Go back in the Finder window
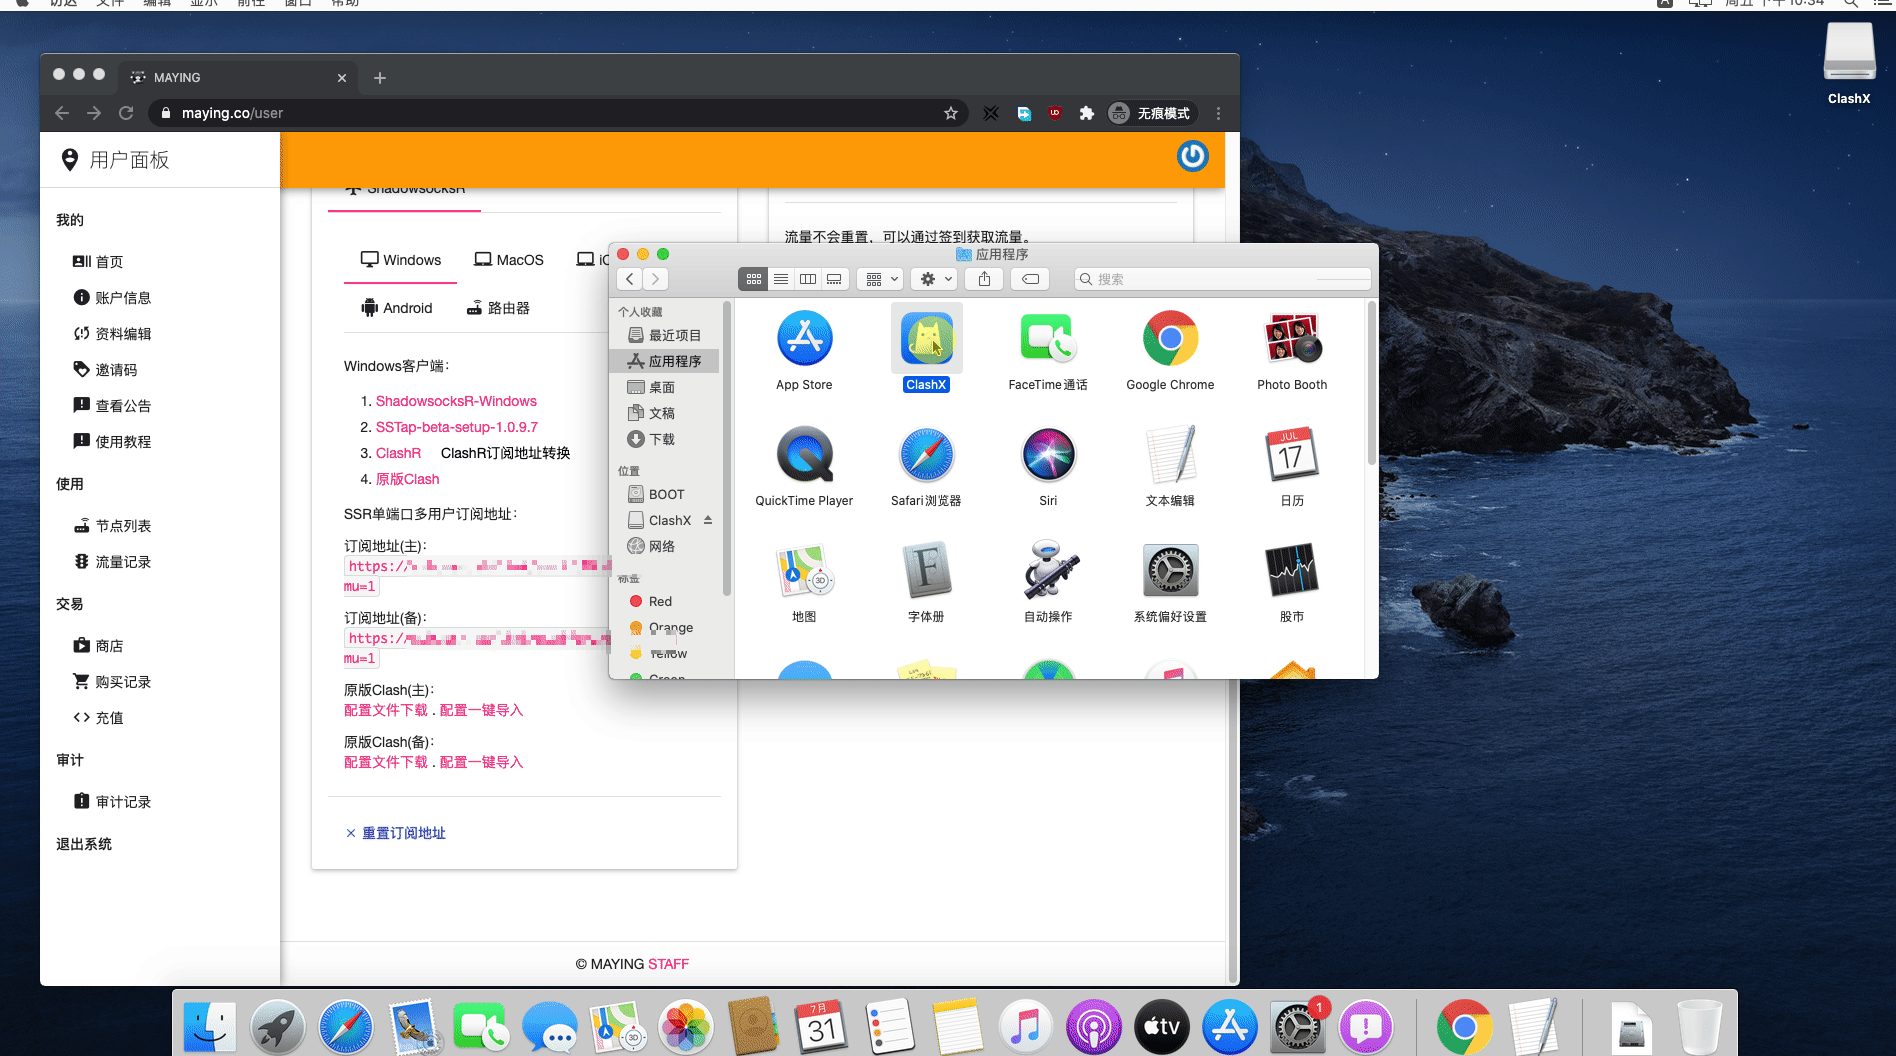The width and height of the screenshot is (1896, 1056). [x=630, y=279]
